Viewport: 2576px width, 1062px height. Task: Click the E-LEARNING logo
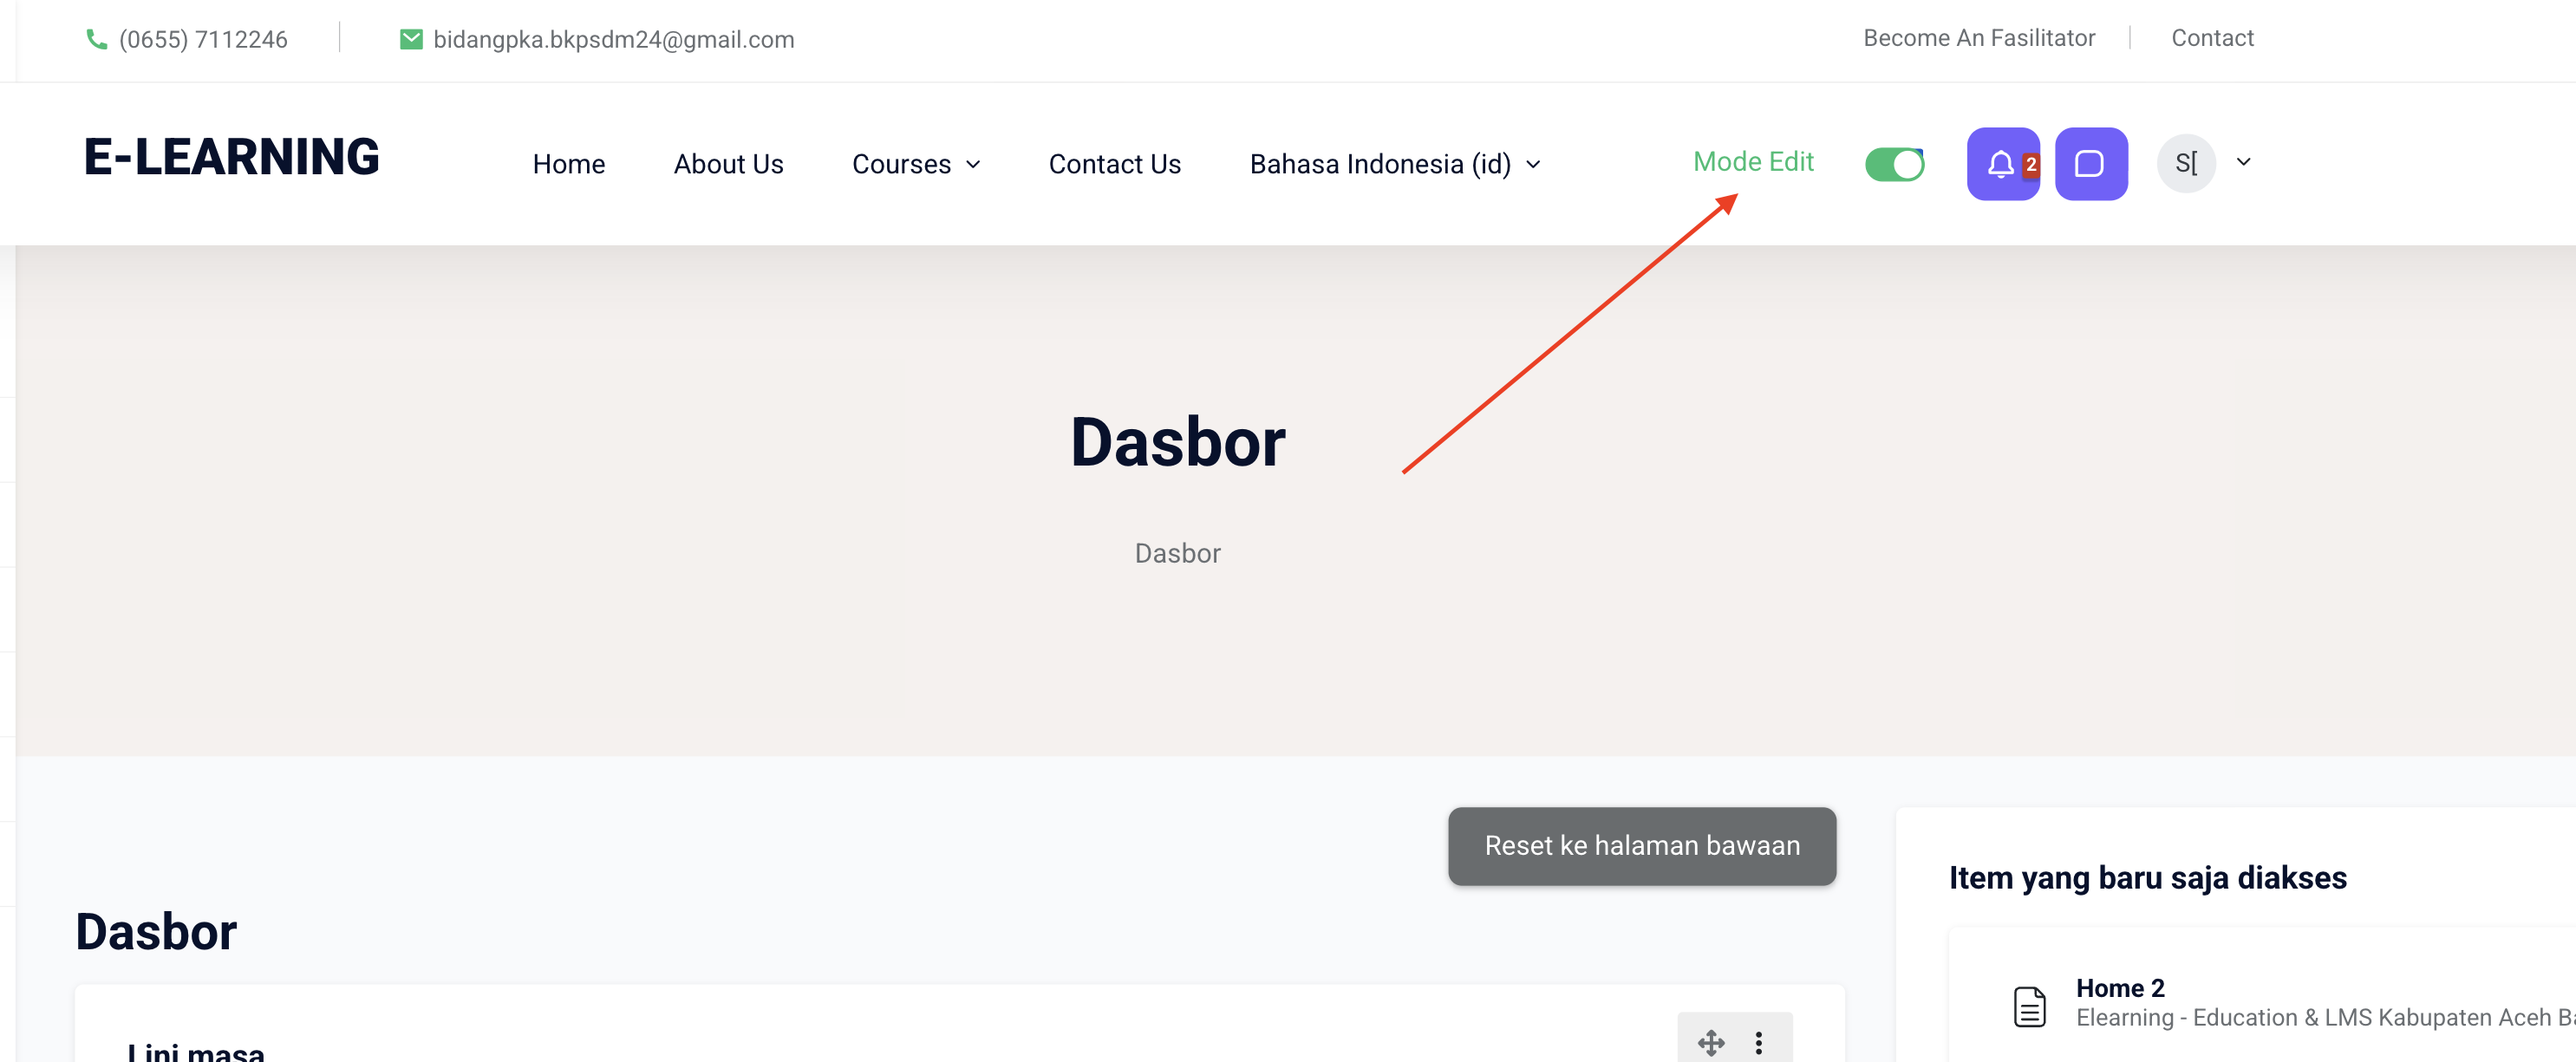(232, 157)
